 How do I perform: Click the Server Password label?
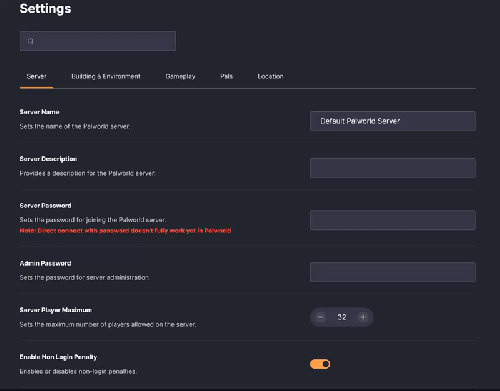[45, 205]
